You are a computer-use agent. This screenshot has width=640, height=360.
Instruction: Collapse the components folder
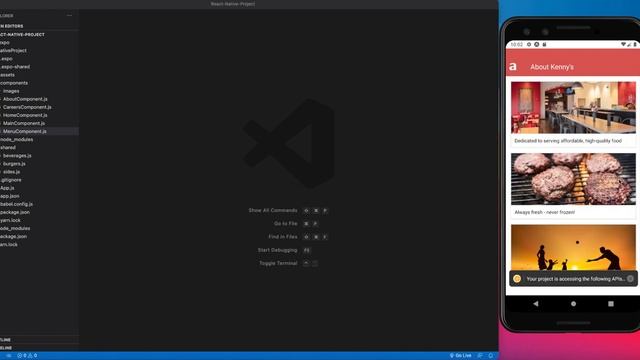[x=14, y=83]
